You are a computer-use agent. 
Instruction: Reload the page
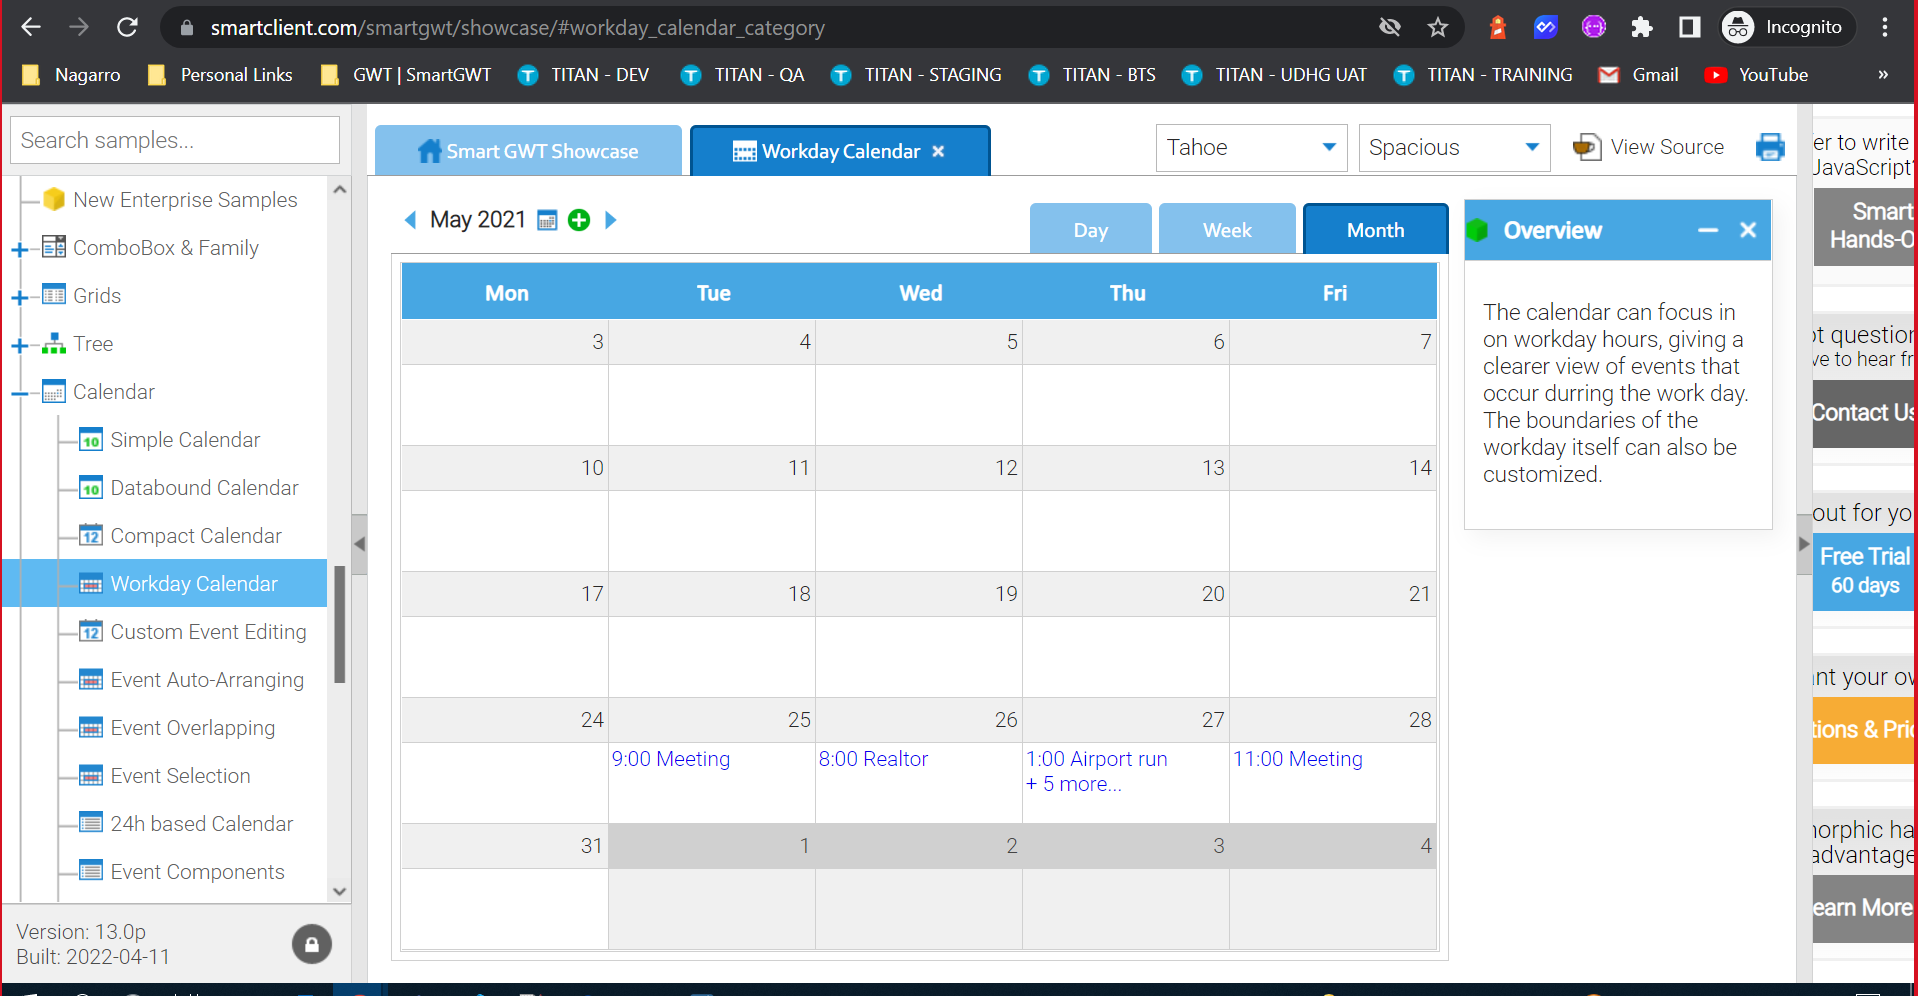127,27
